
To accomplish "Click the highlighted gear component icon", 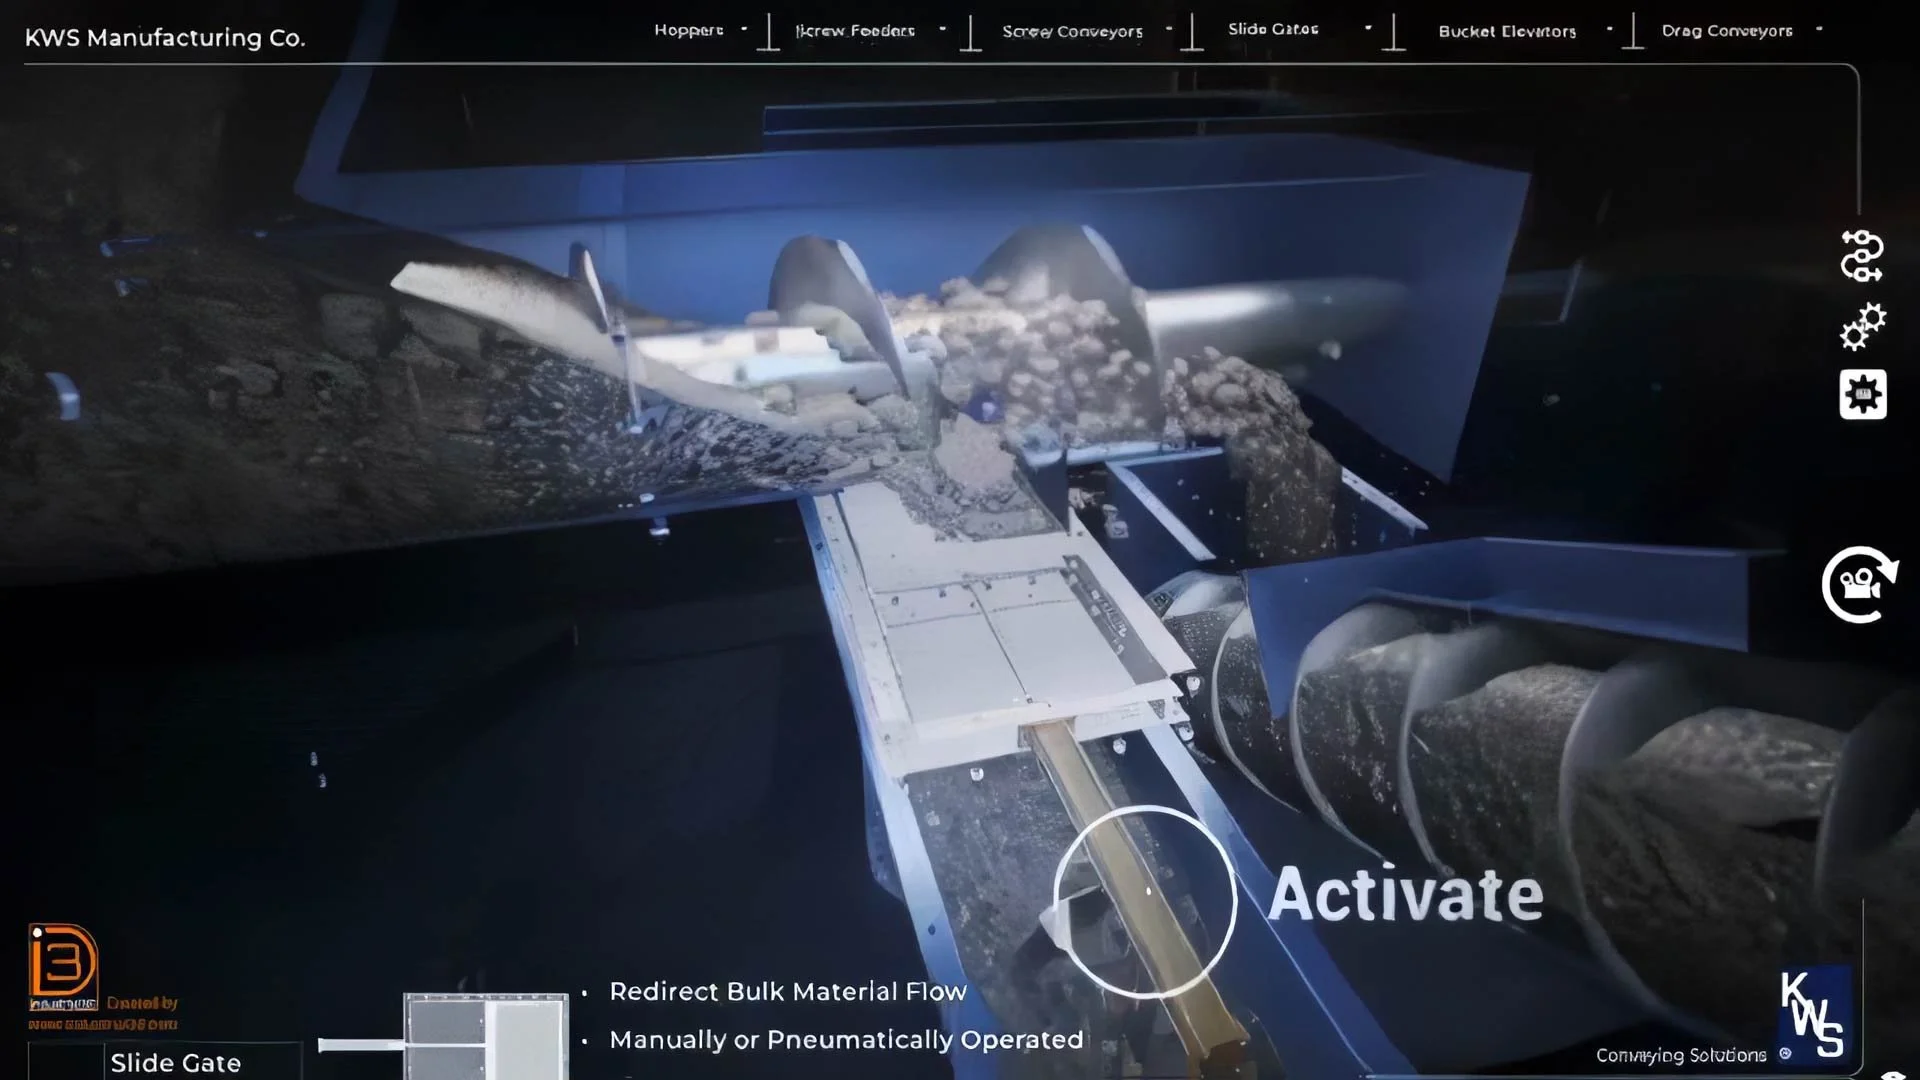I will tap(1862, 395).
